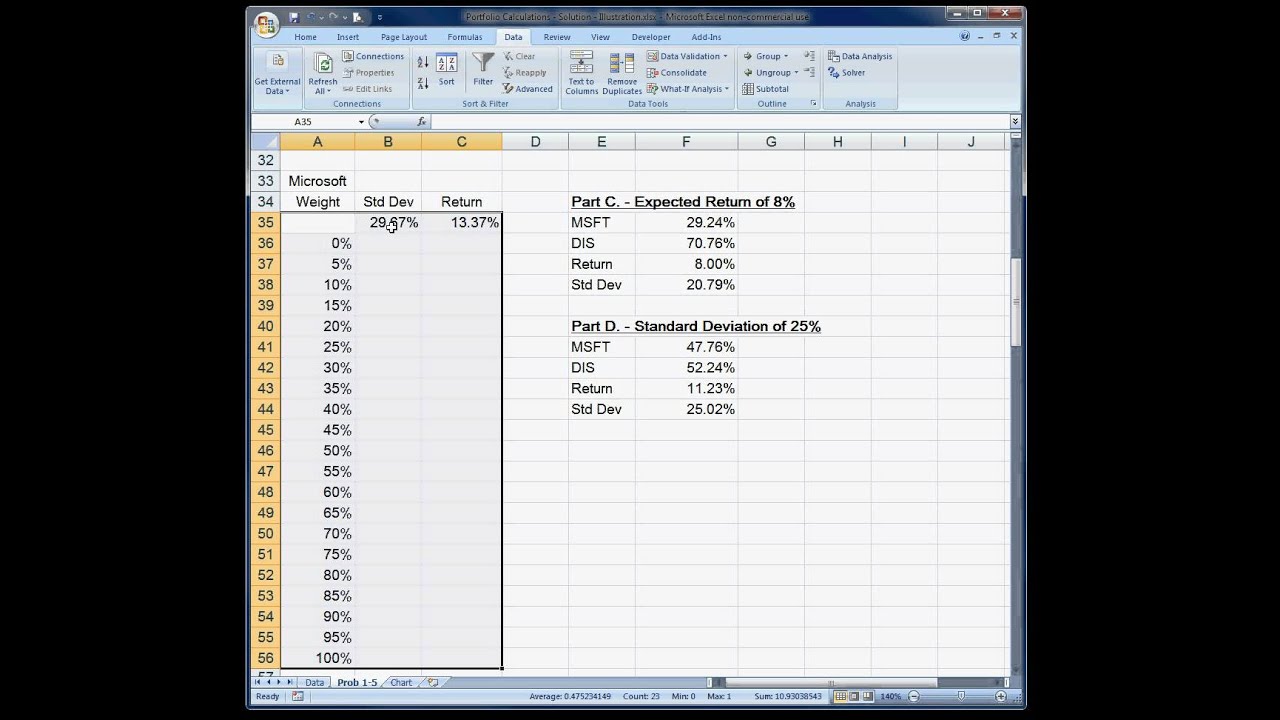Click the Sort Z to A icon
Screen dimensions: 1280x720
tap(423, 83)
